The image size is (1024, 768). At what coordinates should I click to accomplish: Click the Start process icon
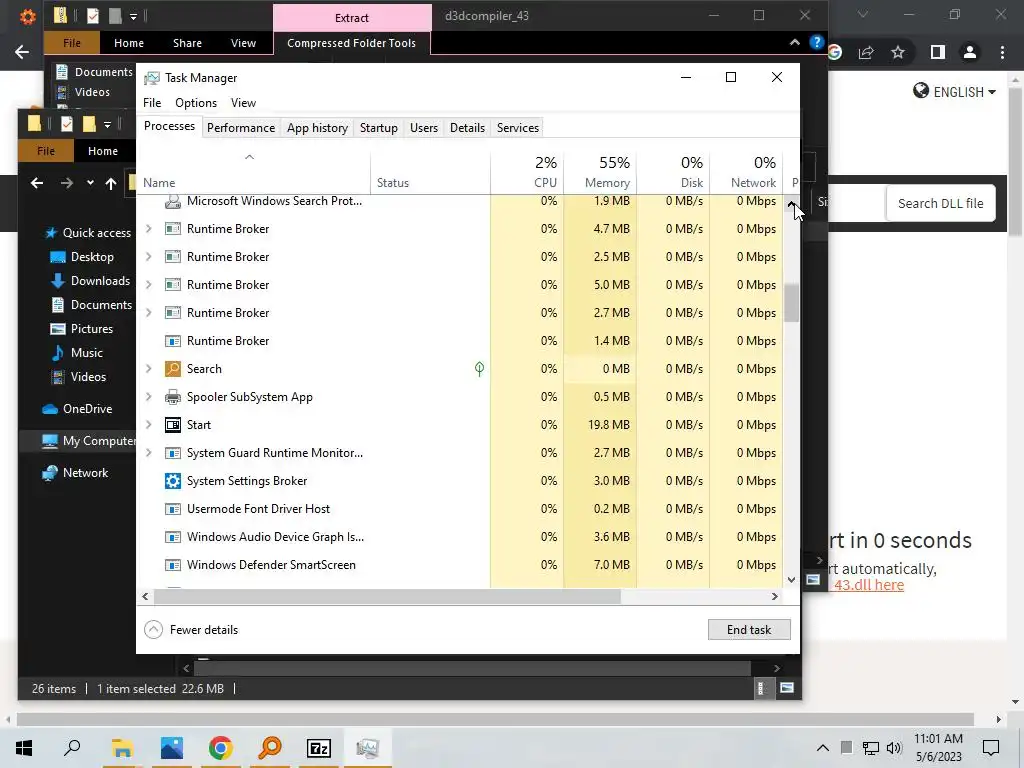(x=172, y=425)
